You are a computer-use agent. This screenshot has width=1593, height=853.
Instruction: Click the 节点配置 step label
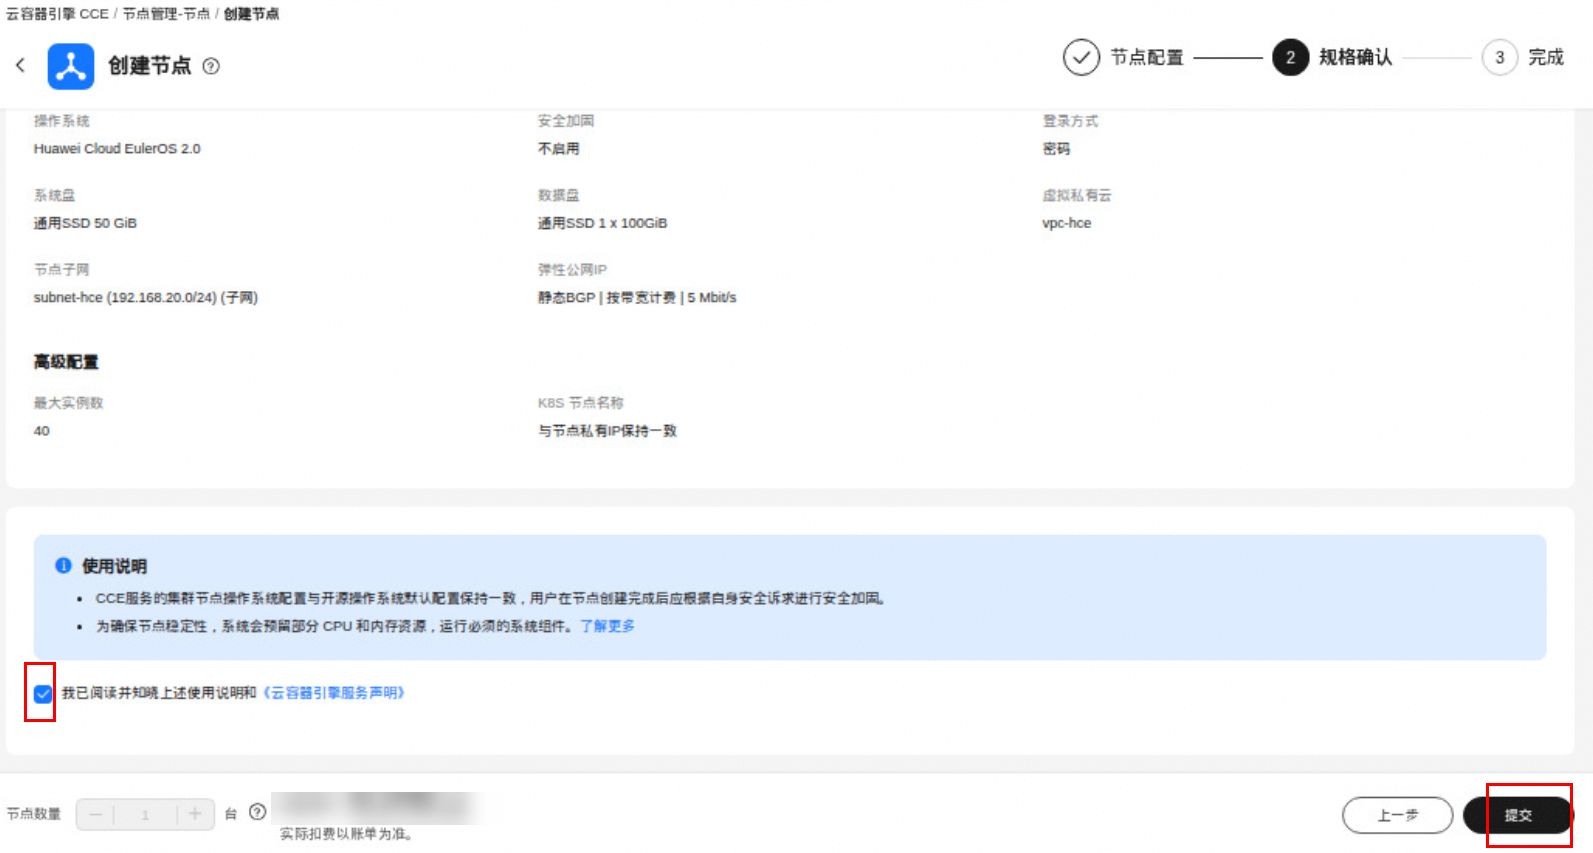[1147, 57]
